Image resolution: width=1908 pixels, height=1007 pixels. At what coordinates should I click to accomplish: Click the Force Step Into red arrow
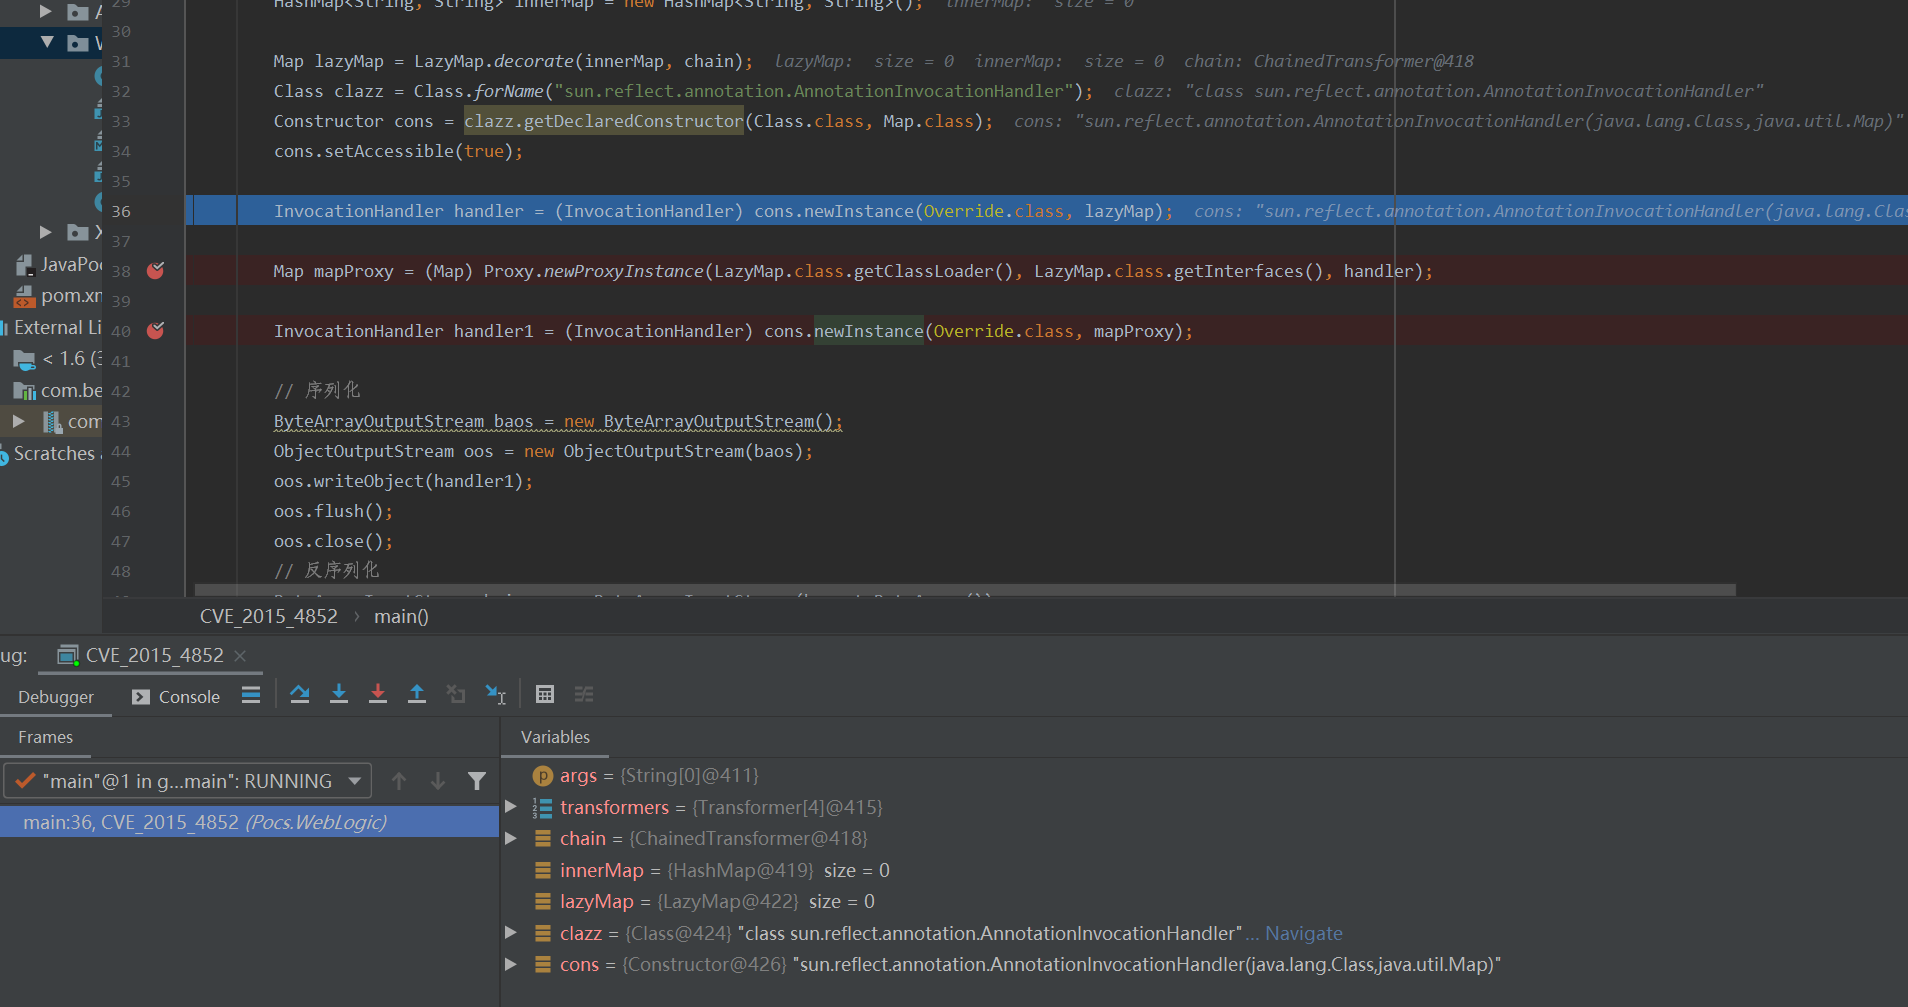click(x=378, y=694)
